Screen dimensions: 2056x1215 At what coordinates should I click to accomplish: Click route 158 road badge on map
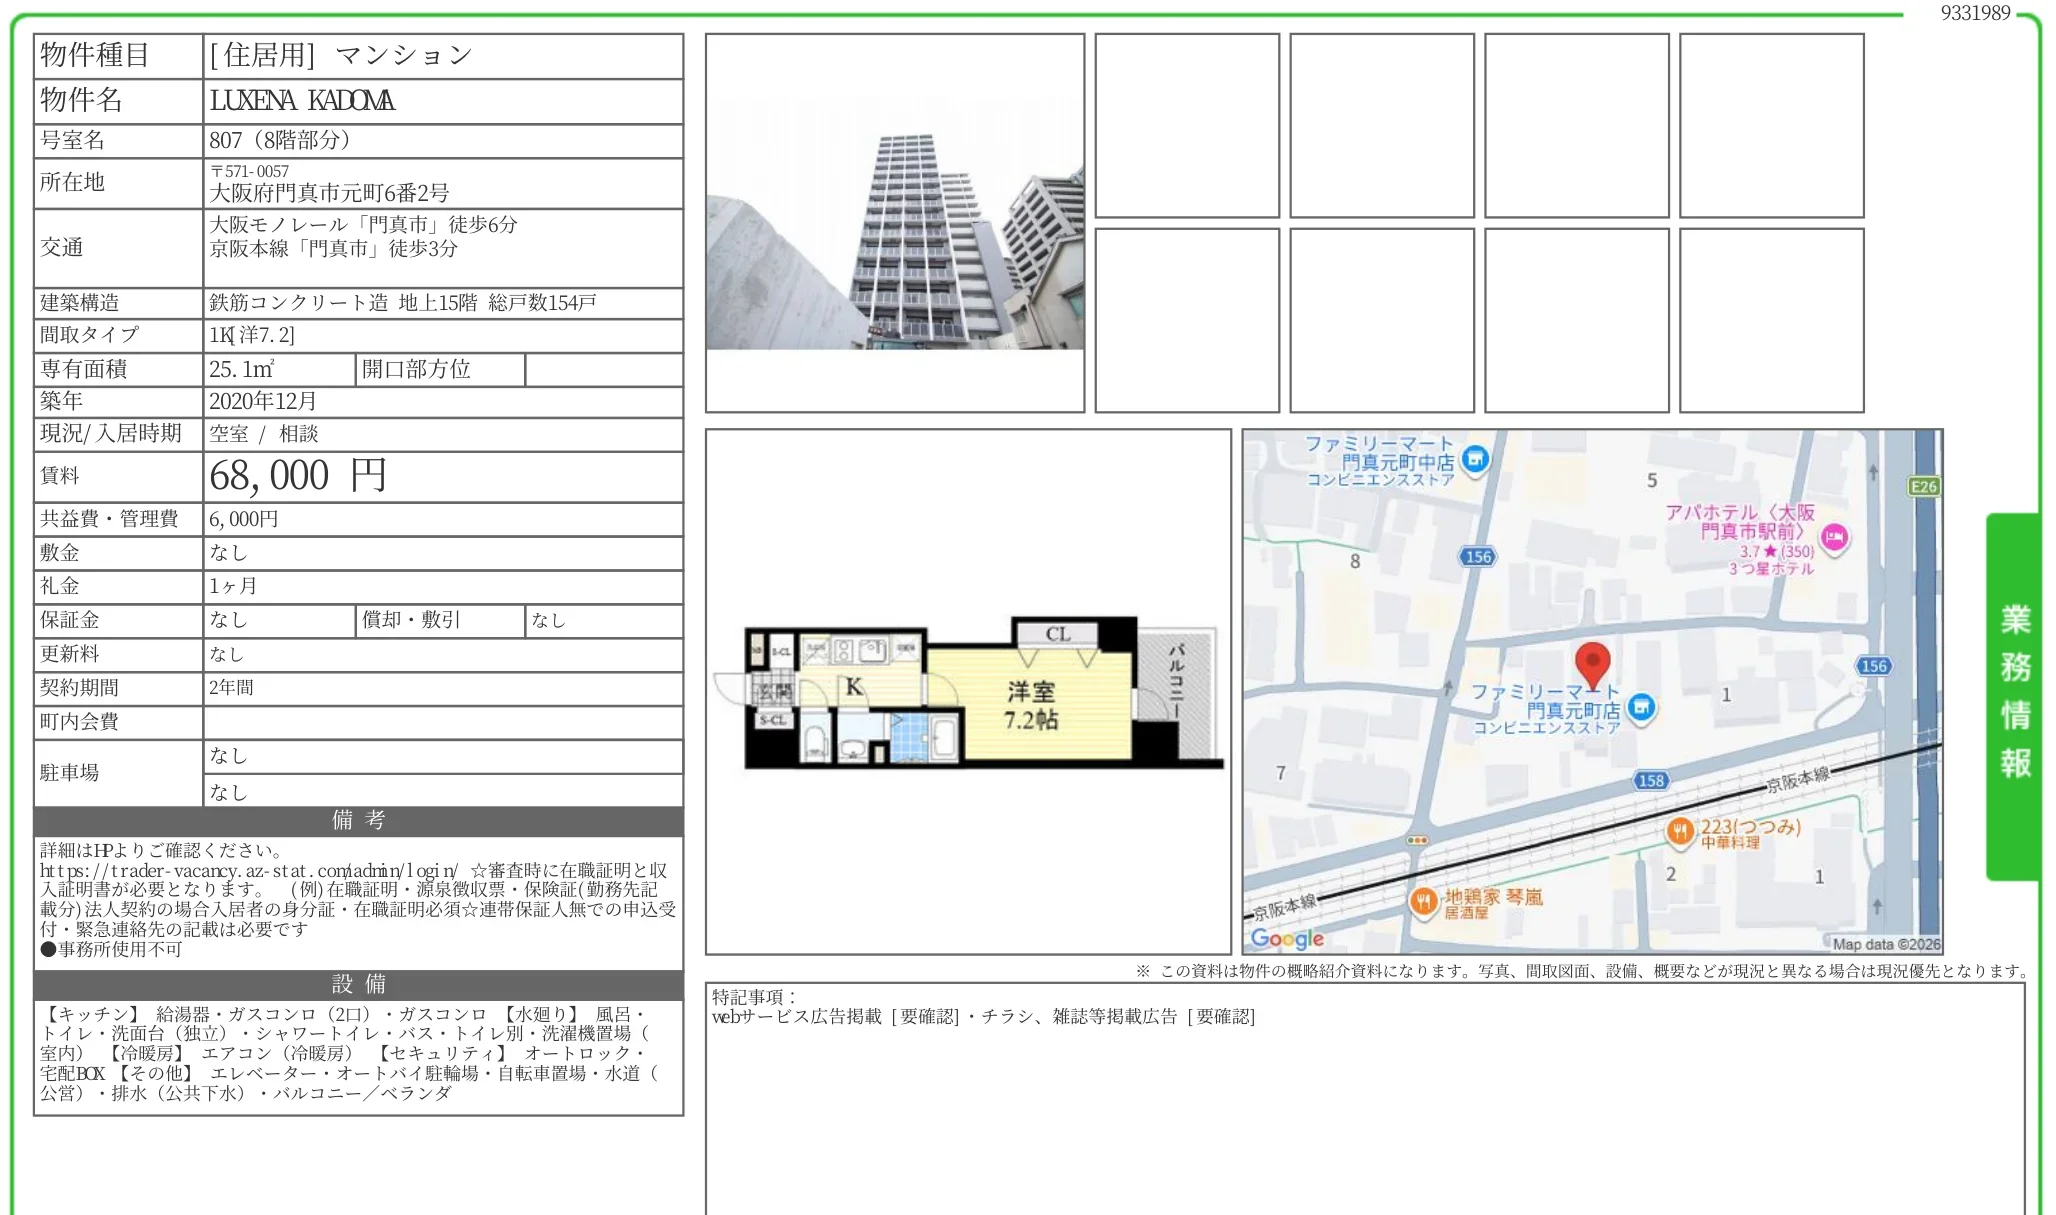click(1651, 780)
